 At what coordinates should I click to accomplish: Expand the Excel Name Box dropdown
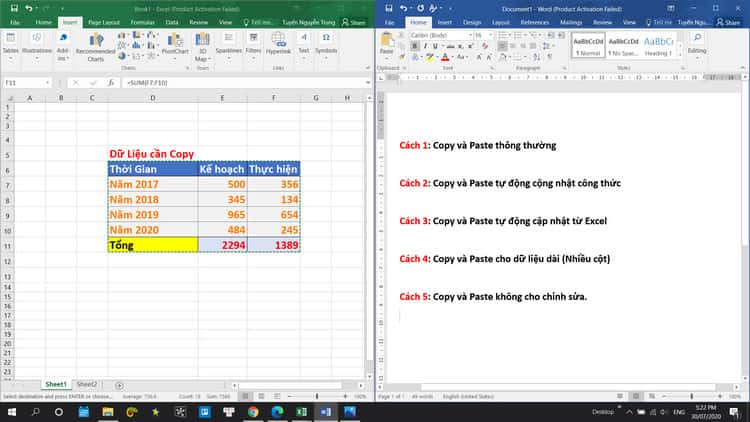coord(47,83)
